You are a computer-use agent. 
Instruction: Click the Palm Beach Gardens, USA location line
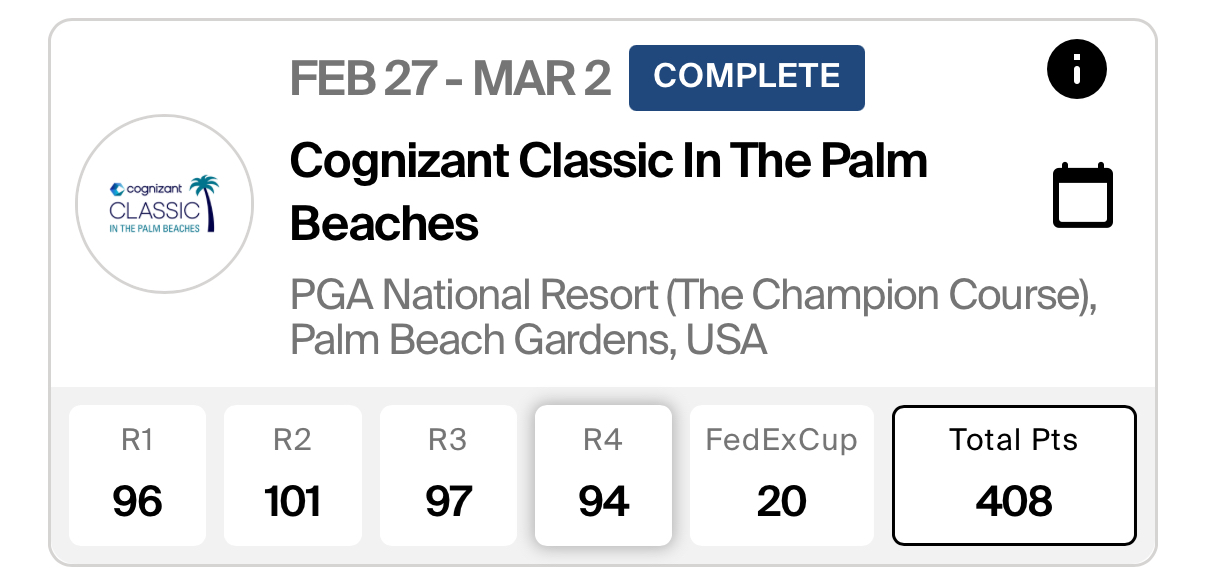pos(528,340)
